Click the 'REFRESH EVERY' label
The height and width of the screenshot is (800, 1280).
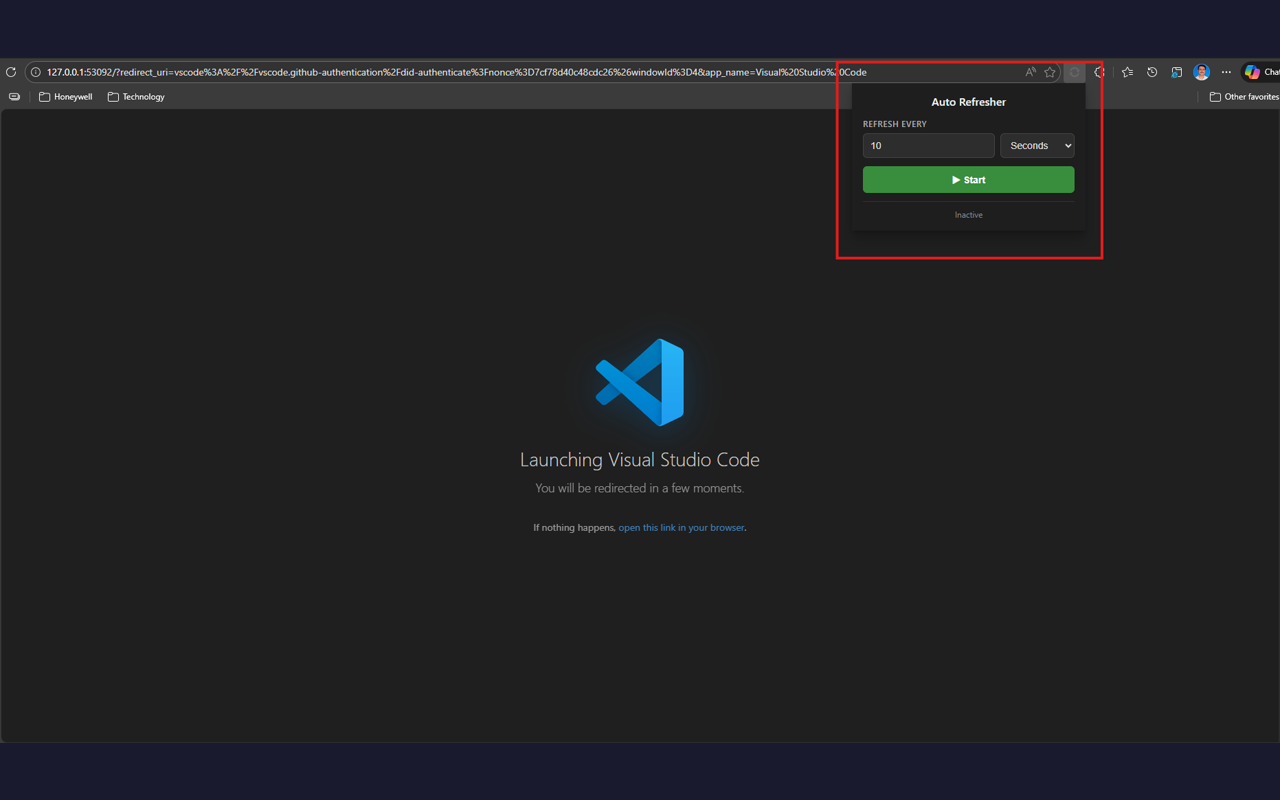895,124
